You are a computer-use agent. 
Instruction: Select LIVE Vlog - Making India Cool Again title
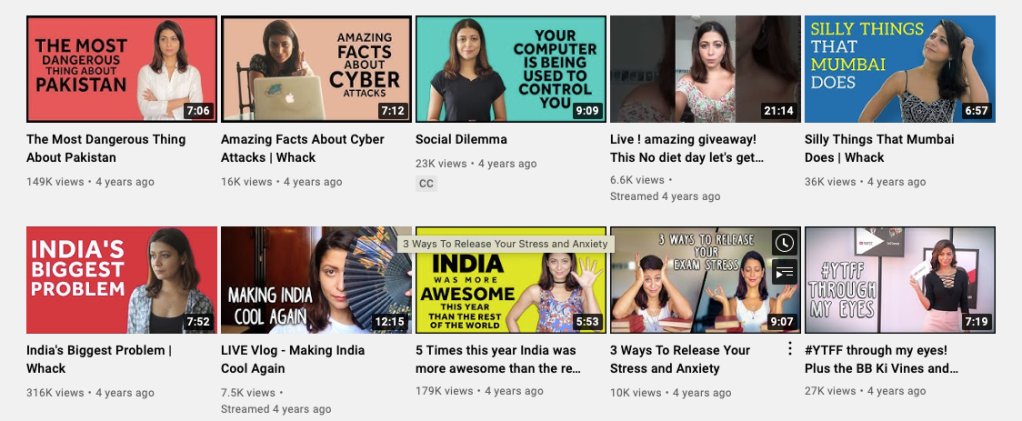pyautogui.click(x=293, y=359)
